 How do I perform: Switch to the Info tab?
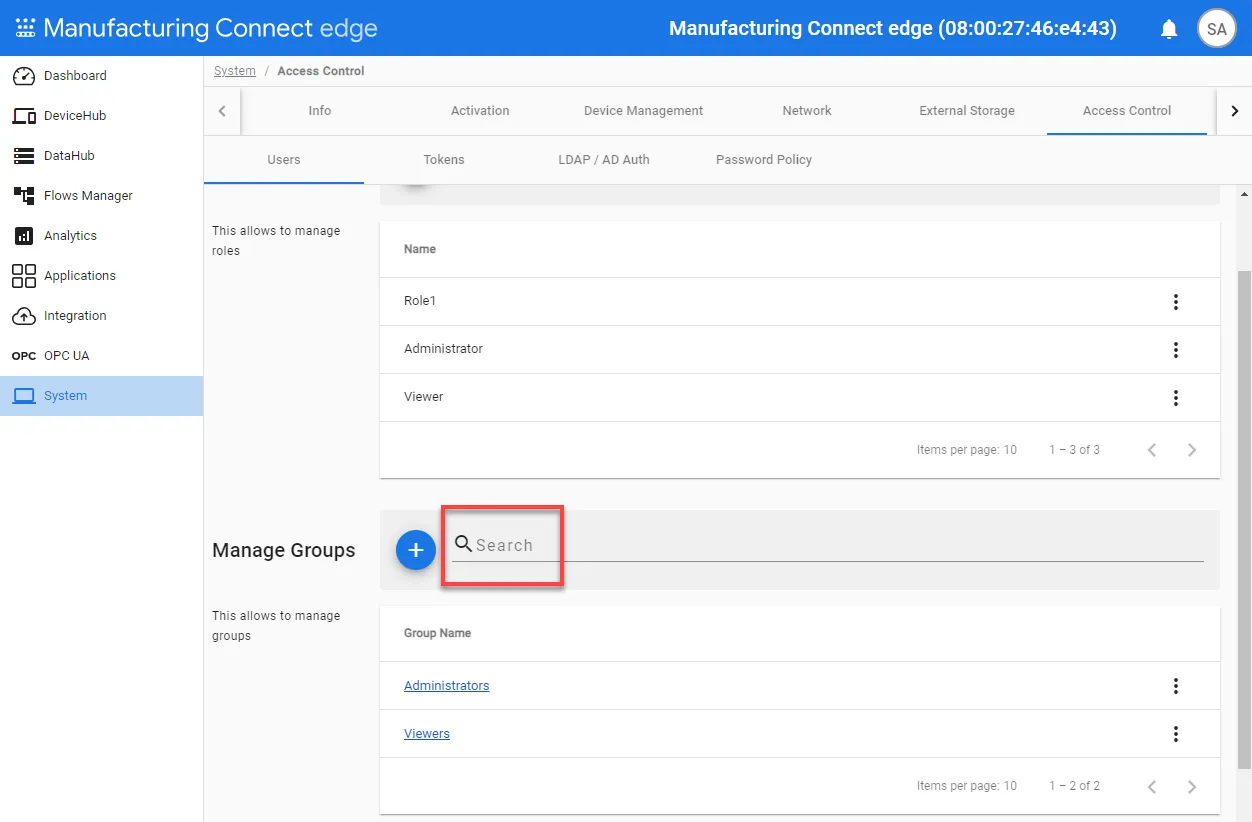pyautogui.click(x=320, y=111)
